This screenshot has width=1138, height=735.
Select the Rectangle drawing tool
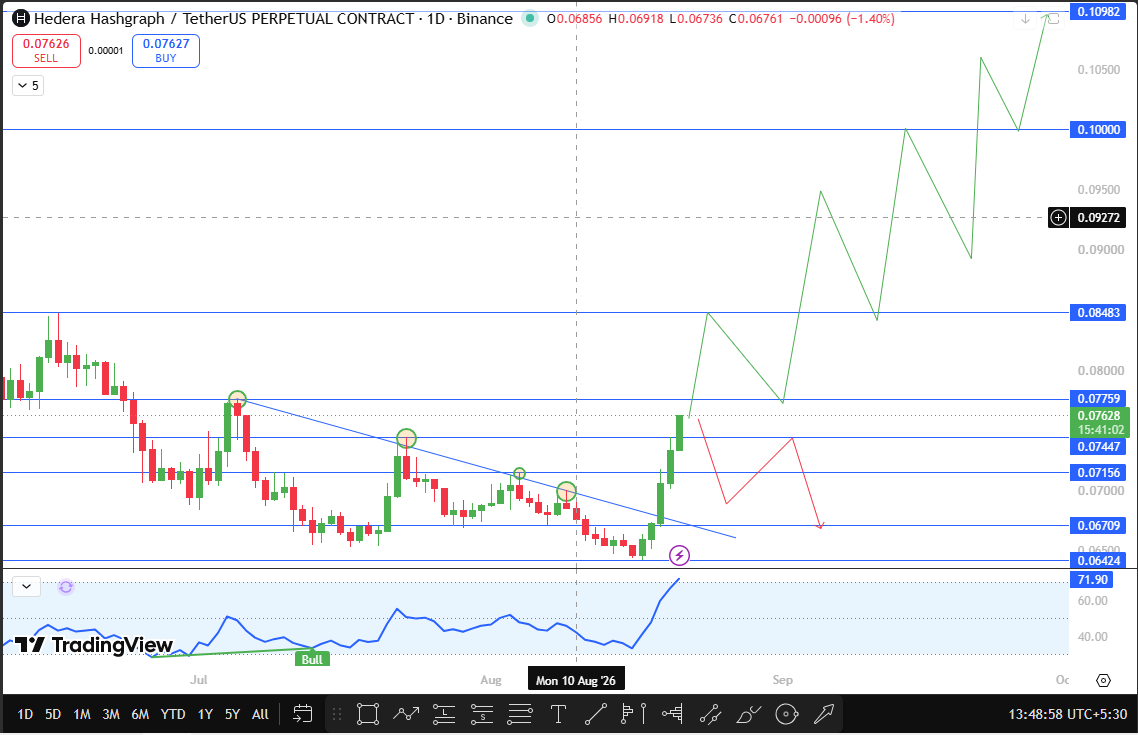coord(368,714)
